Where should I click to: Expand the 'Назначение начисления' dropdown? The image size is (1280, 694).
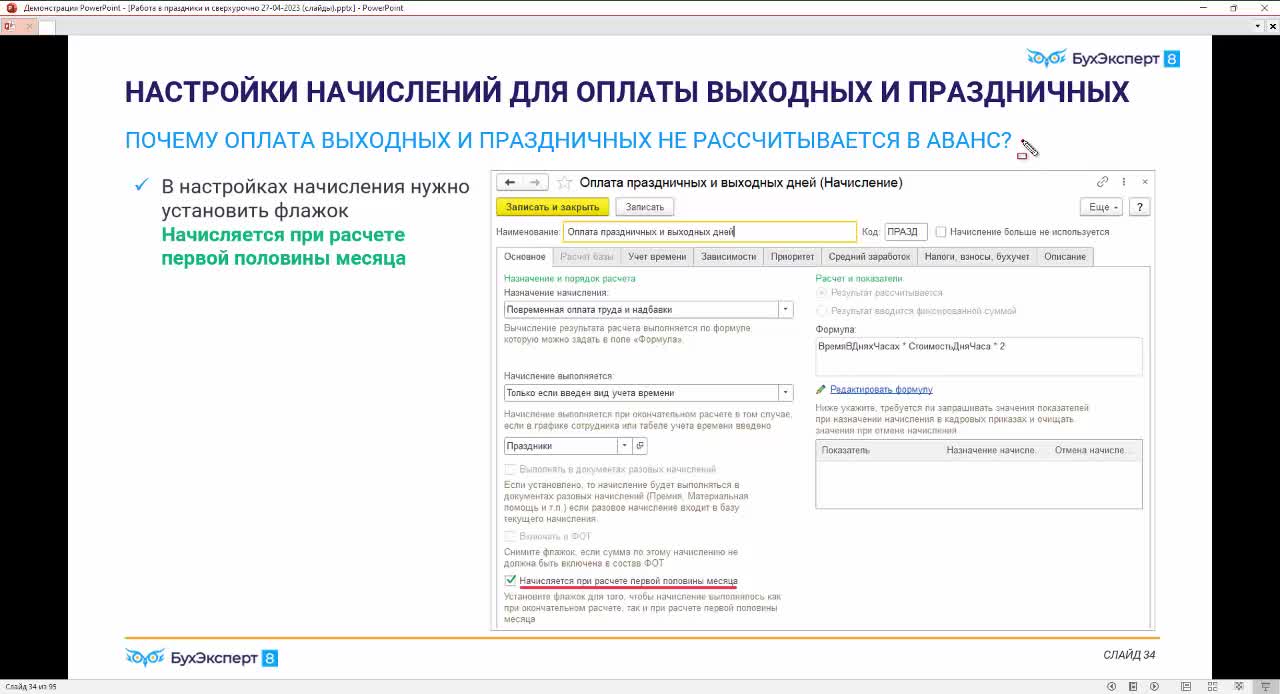[x=785, y=310]
